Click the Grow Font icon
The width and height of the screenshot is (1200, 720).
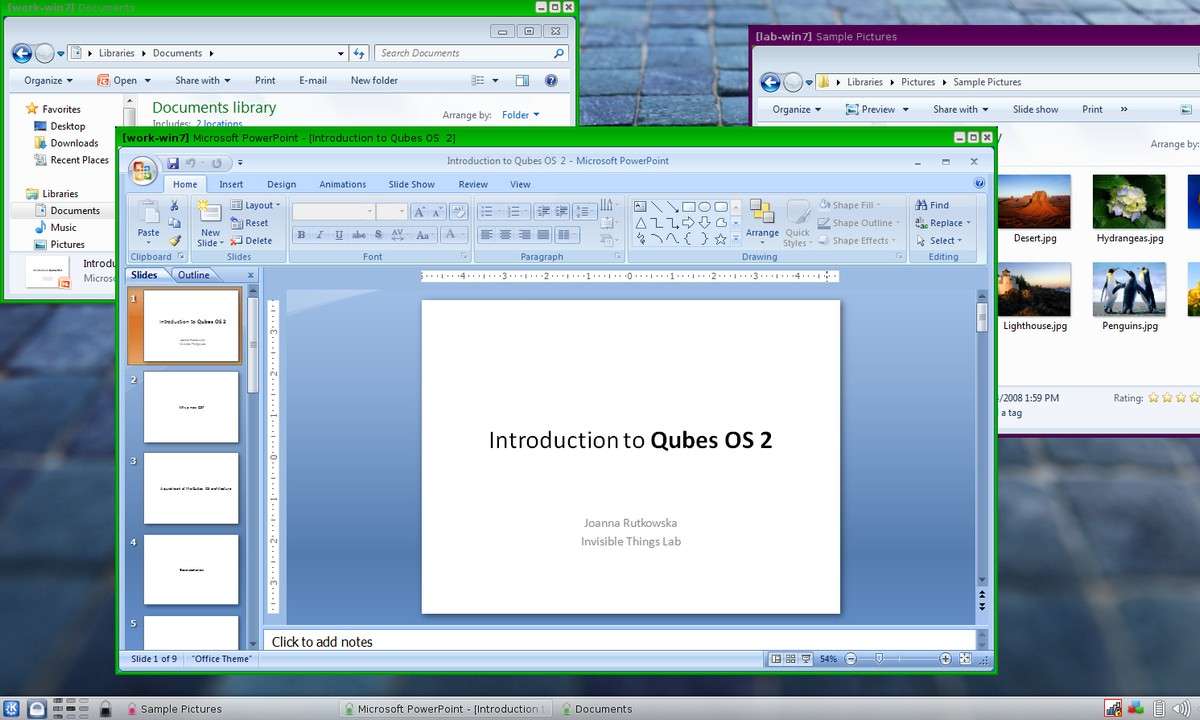[x=419, y=211]
